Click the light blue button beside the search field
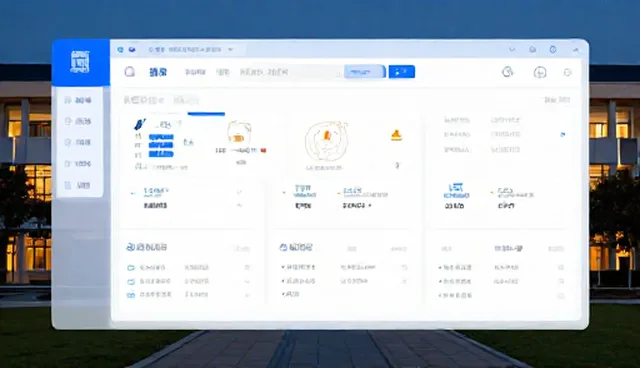This screenshot has height=368, width=640. (x=364, y=72)
